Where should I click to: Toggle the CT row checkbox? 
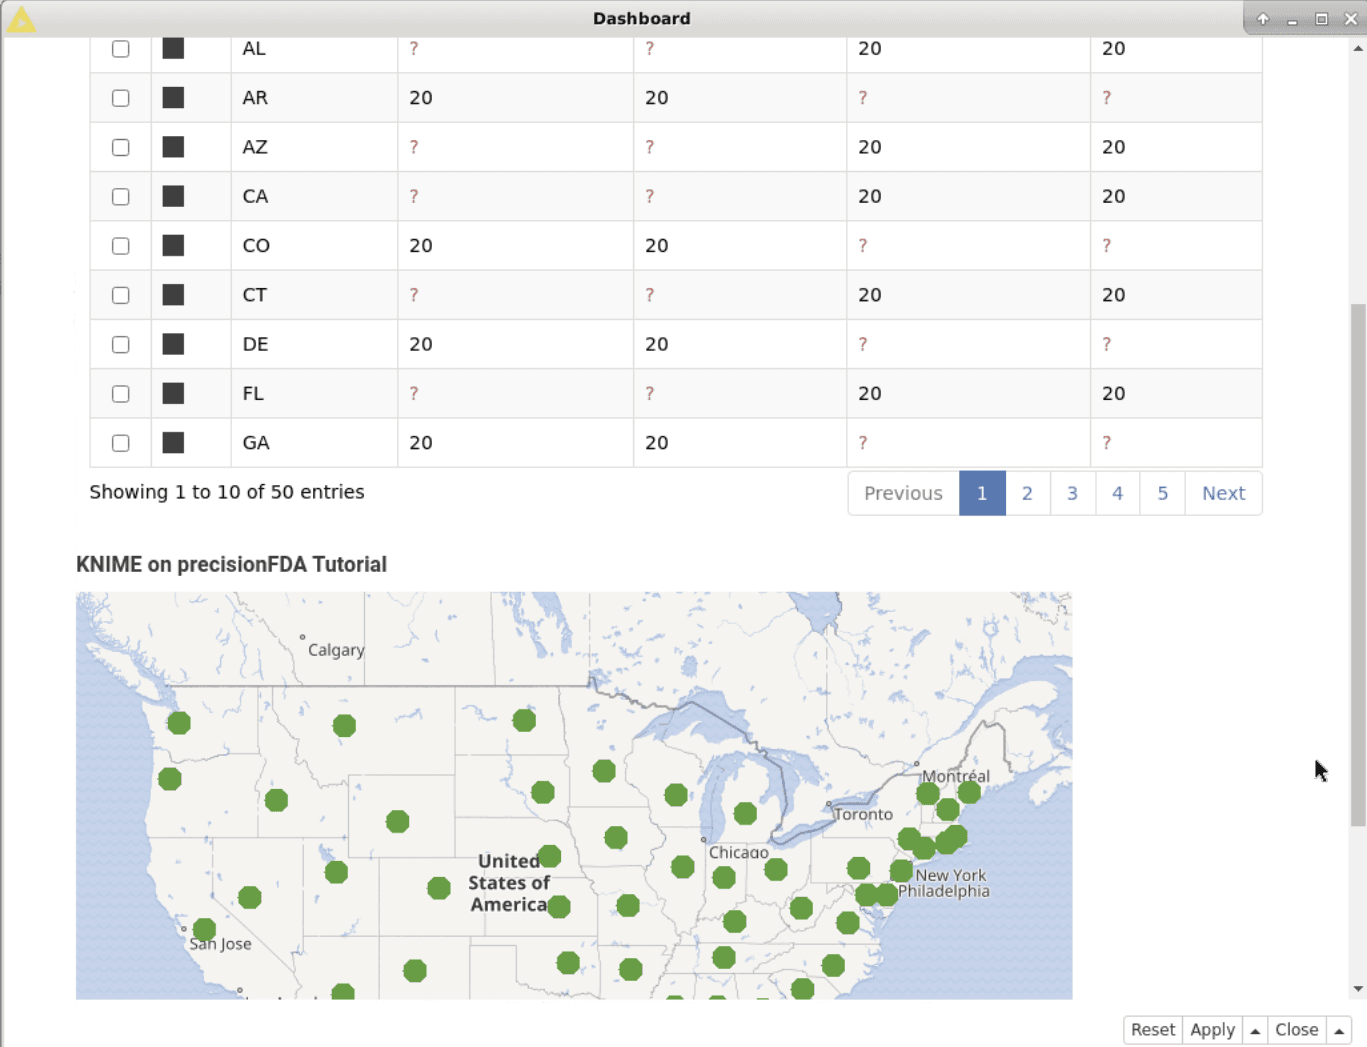pos(121,295)
